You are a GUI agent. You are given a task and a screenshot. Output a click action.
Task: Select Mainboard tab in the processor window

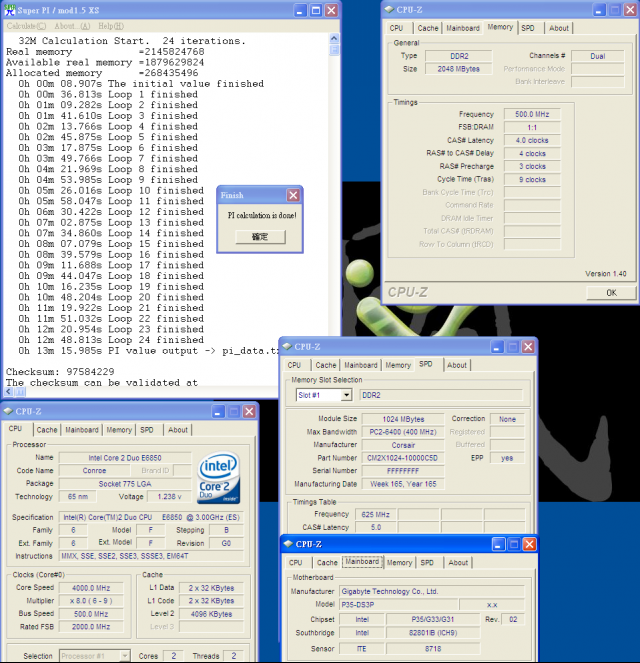click(82, 430)
